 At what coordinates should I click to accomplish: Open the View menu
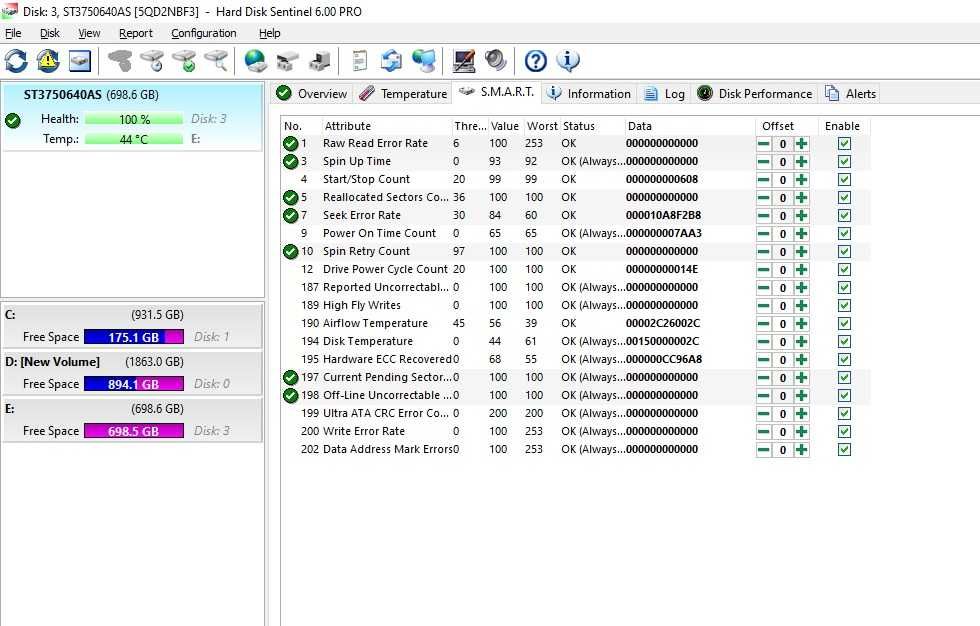(89, 33)
